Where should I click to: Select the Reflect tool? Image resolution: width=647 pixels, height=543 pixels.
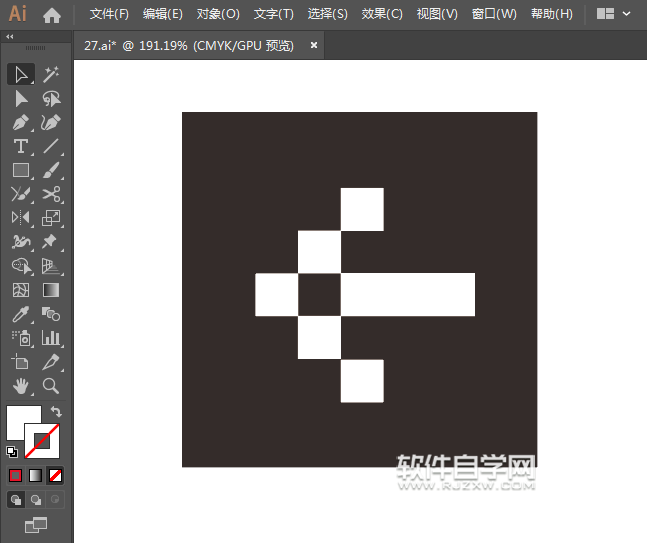tap(21, 217)
